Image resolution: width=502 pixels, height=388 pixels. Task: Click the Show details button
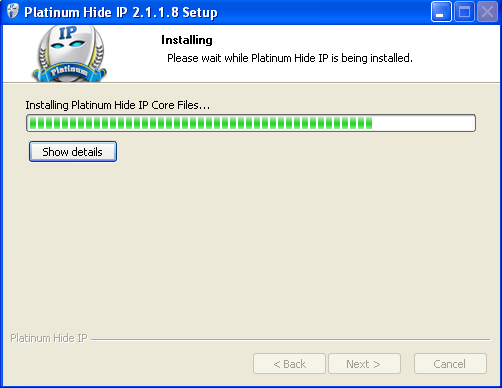click(x=73, y=152)
